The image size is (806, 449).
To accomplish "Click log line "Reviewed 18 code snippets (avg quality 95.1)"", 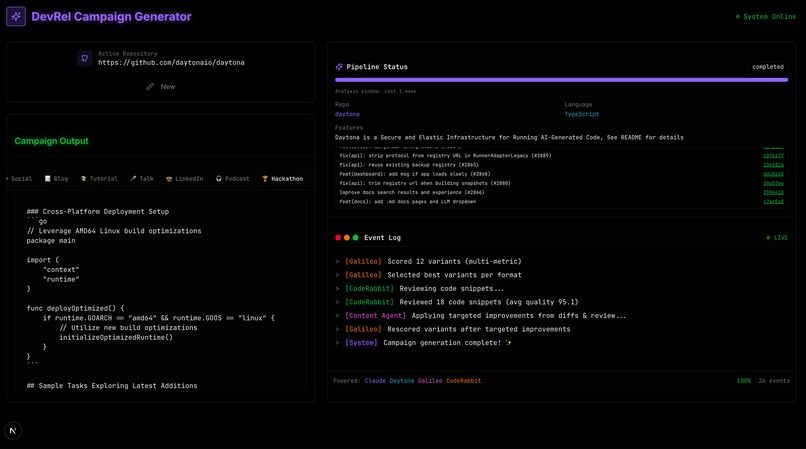I will pos(488,302).
